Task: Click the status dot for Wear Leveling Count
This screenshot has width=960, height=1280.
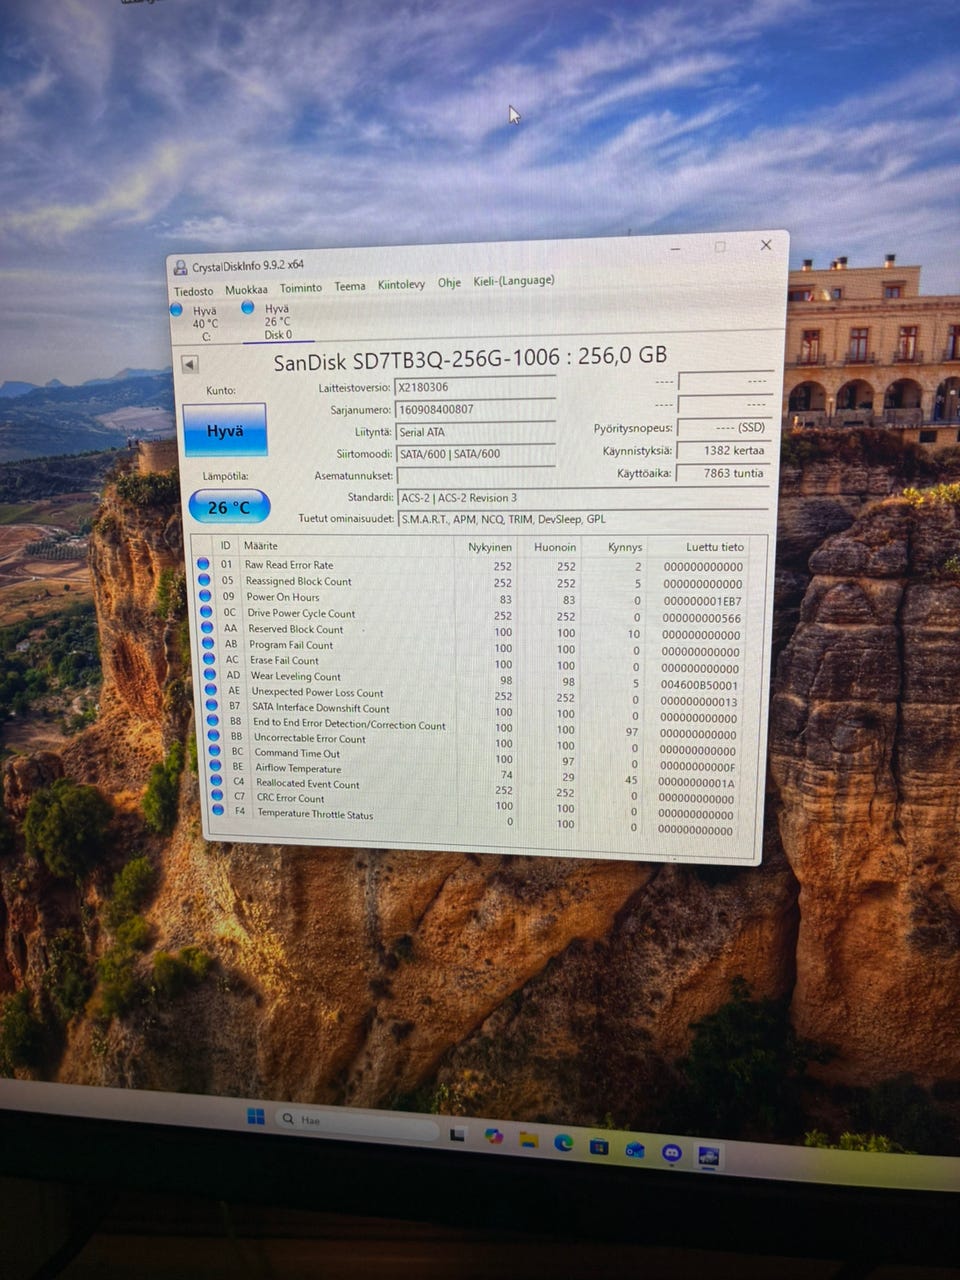Action: 210,674
